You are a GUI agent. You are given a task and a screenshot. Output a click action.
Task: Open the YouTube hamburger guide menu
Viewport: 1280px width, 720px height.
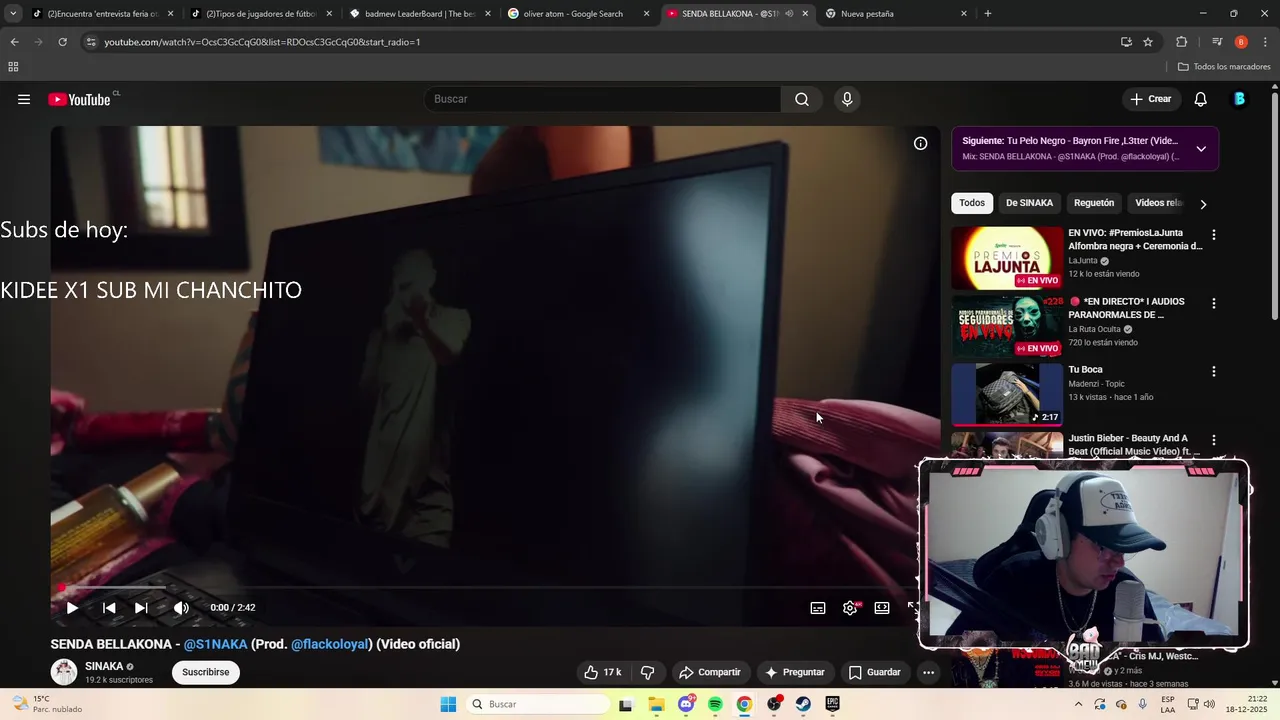point(24,99)
